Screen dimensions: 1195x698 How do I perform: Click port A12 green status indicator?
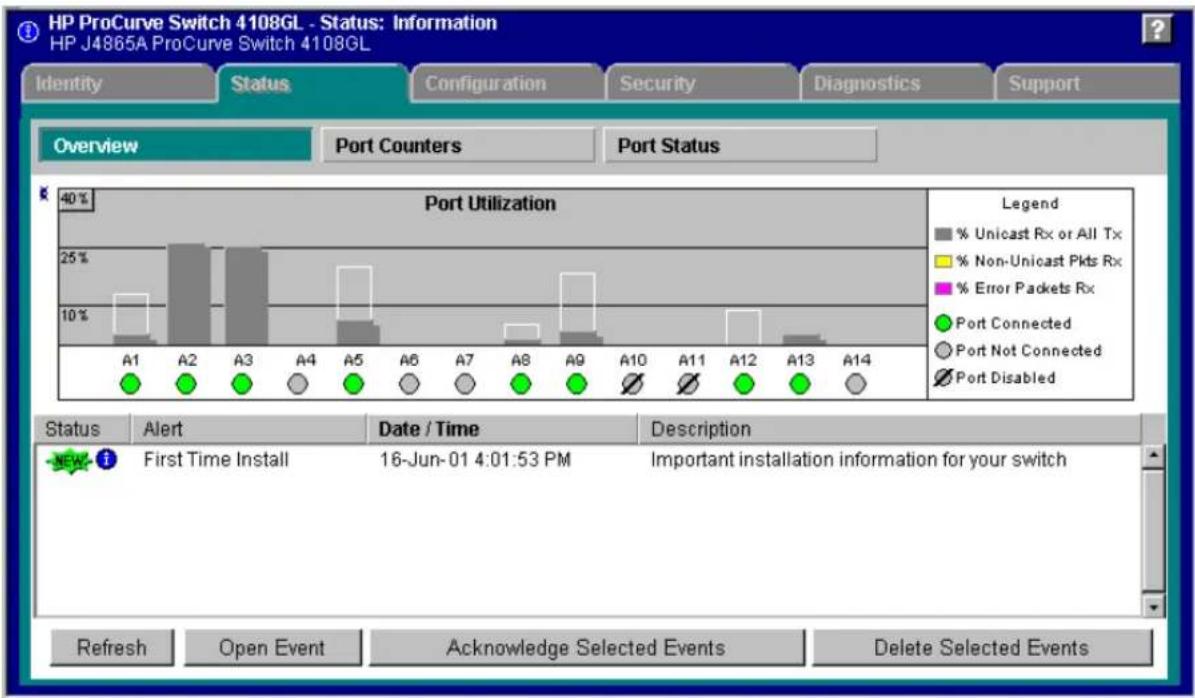coord(744,385)
